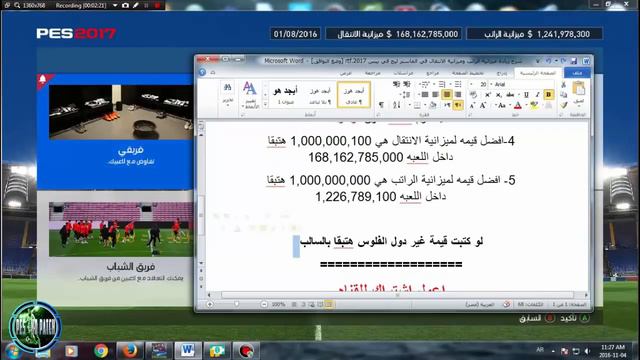Click the Decrease Indent icon
Screen dimensions: 640x360
(x=407, y=84)
